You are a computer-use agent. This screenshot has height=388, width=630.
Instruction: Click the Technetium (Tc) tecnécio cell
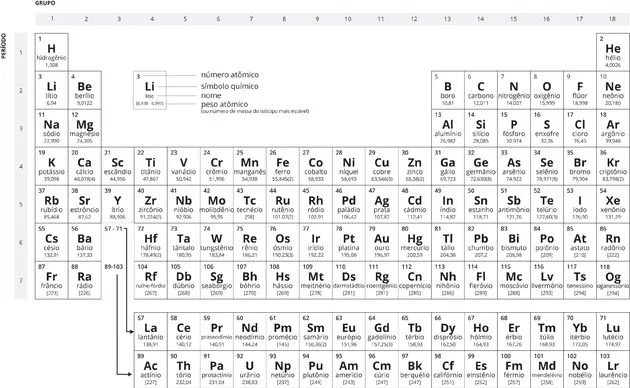[250, 204]
